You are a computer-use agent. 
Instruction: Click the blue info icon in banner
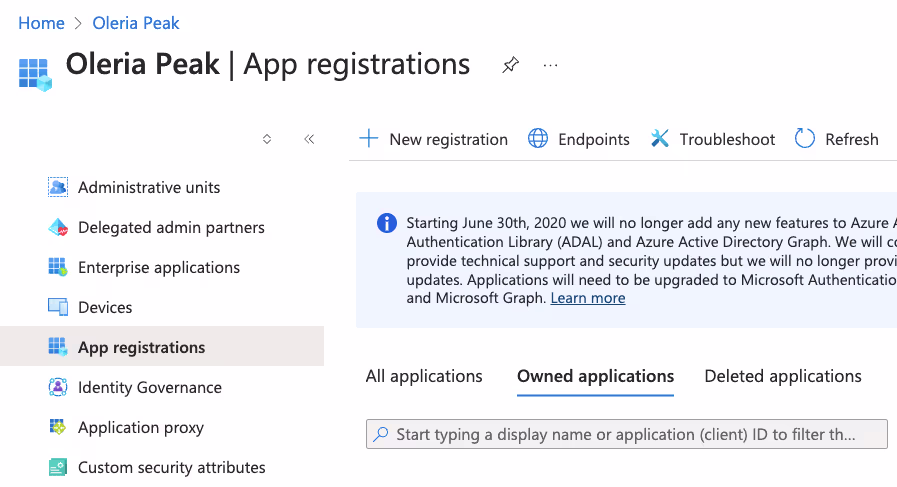point(387,223)
